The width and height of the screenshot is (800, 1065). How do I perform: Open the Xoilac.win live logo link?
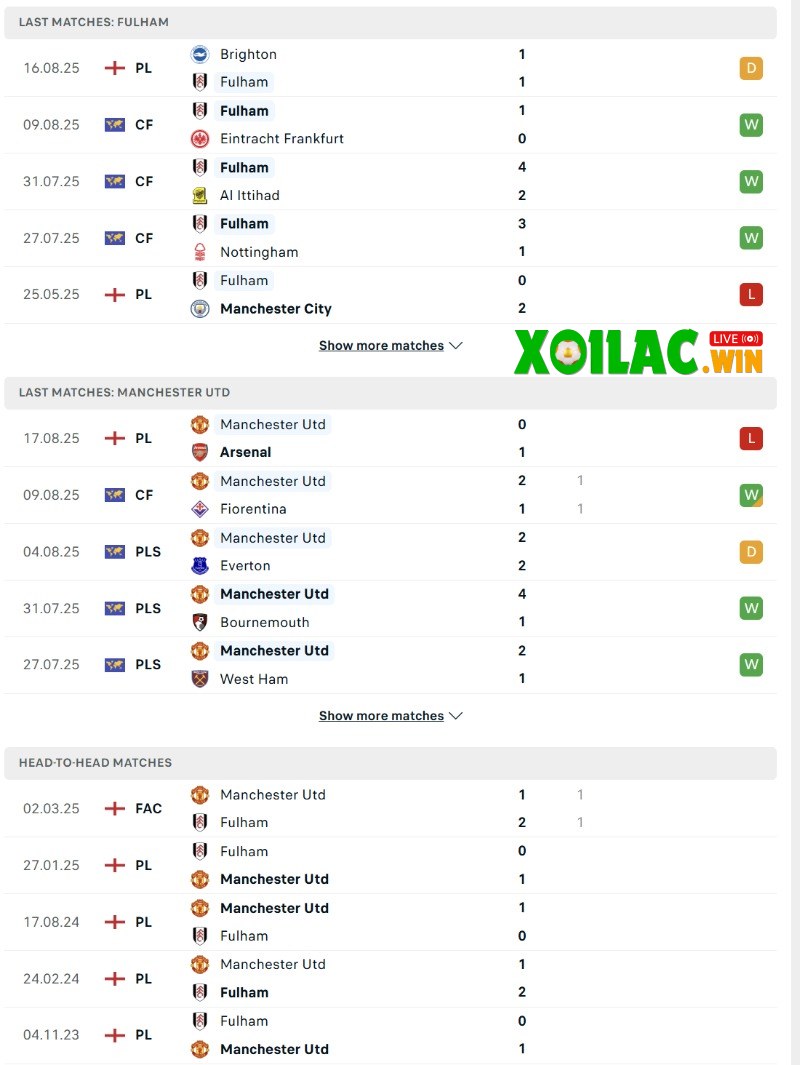[x=638, y=352]
